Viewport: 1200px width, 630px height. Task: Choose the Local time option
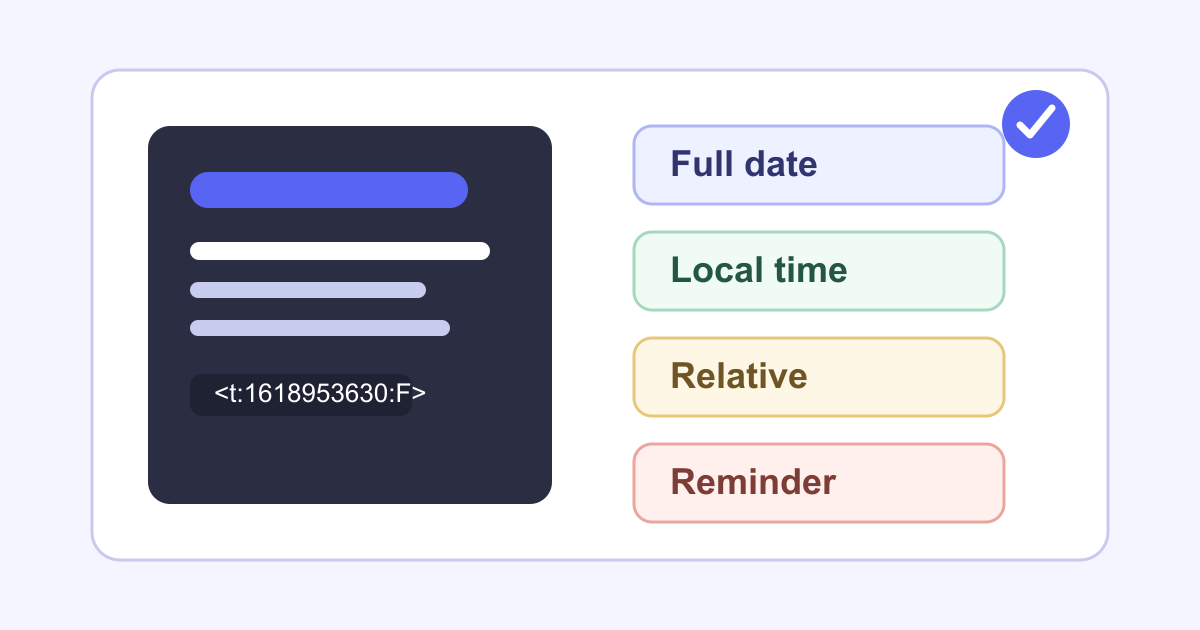coord(818,271)
